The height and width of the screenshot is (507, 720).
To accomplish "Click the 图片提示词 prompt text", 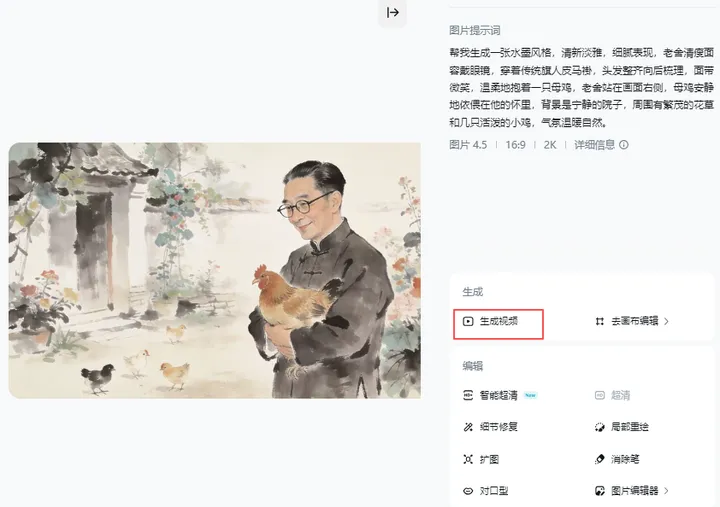I will pos(581,87).
